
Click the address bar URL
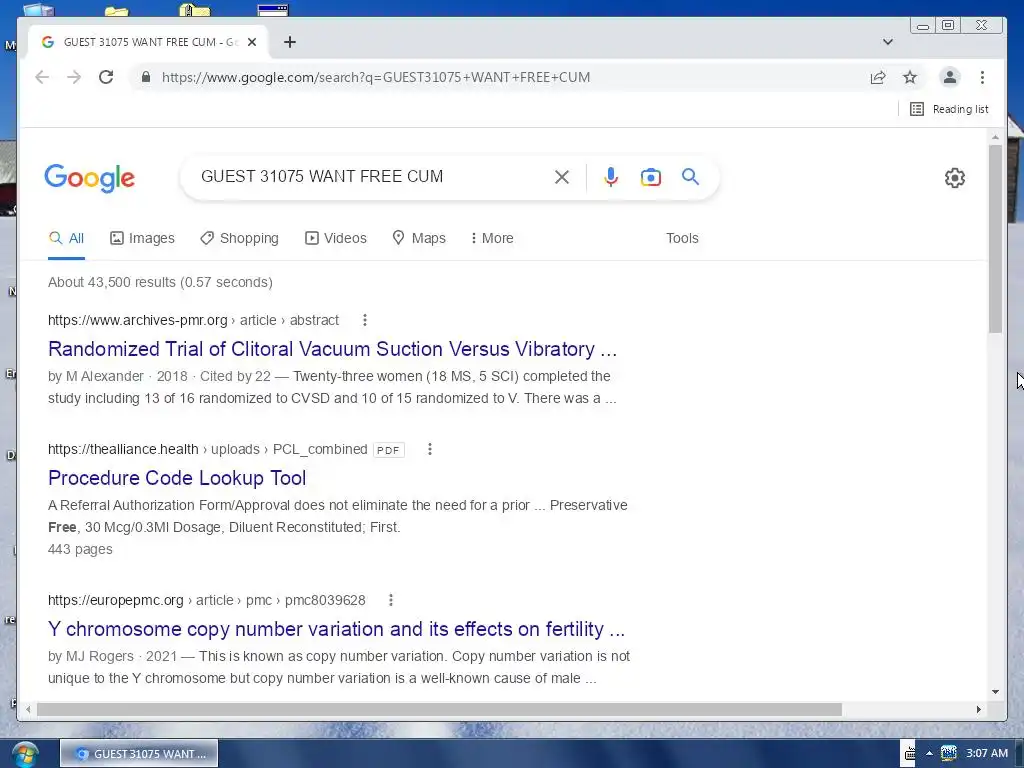(x=376, y=77)
